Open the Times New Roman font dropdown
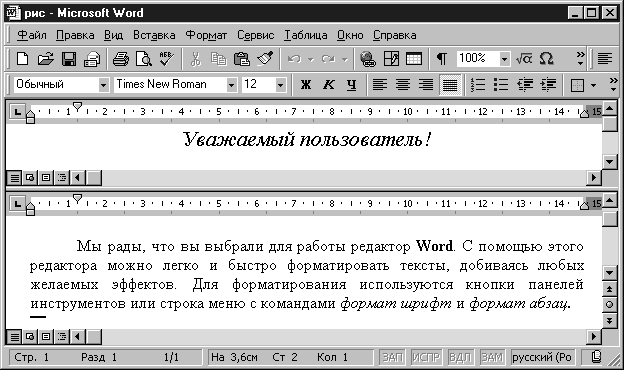624x370 pixels. tap(231, 85)
